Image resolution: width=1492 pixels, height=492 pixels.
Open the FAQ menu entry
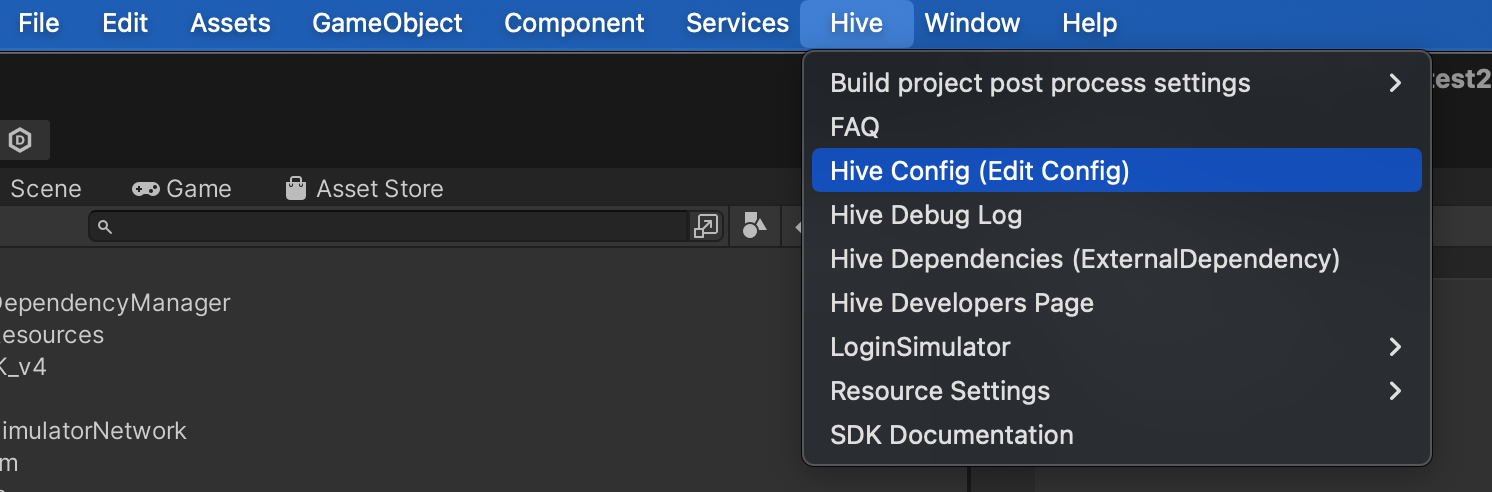click(855, 127)
